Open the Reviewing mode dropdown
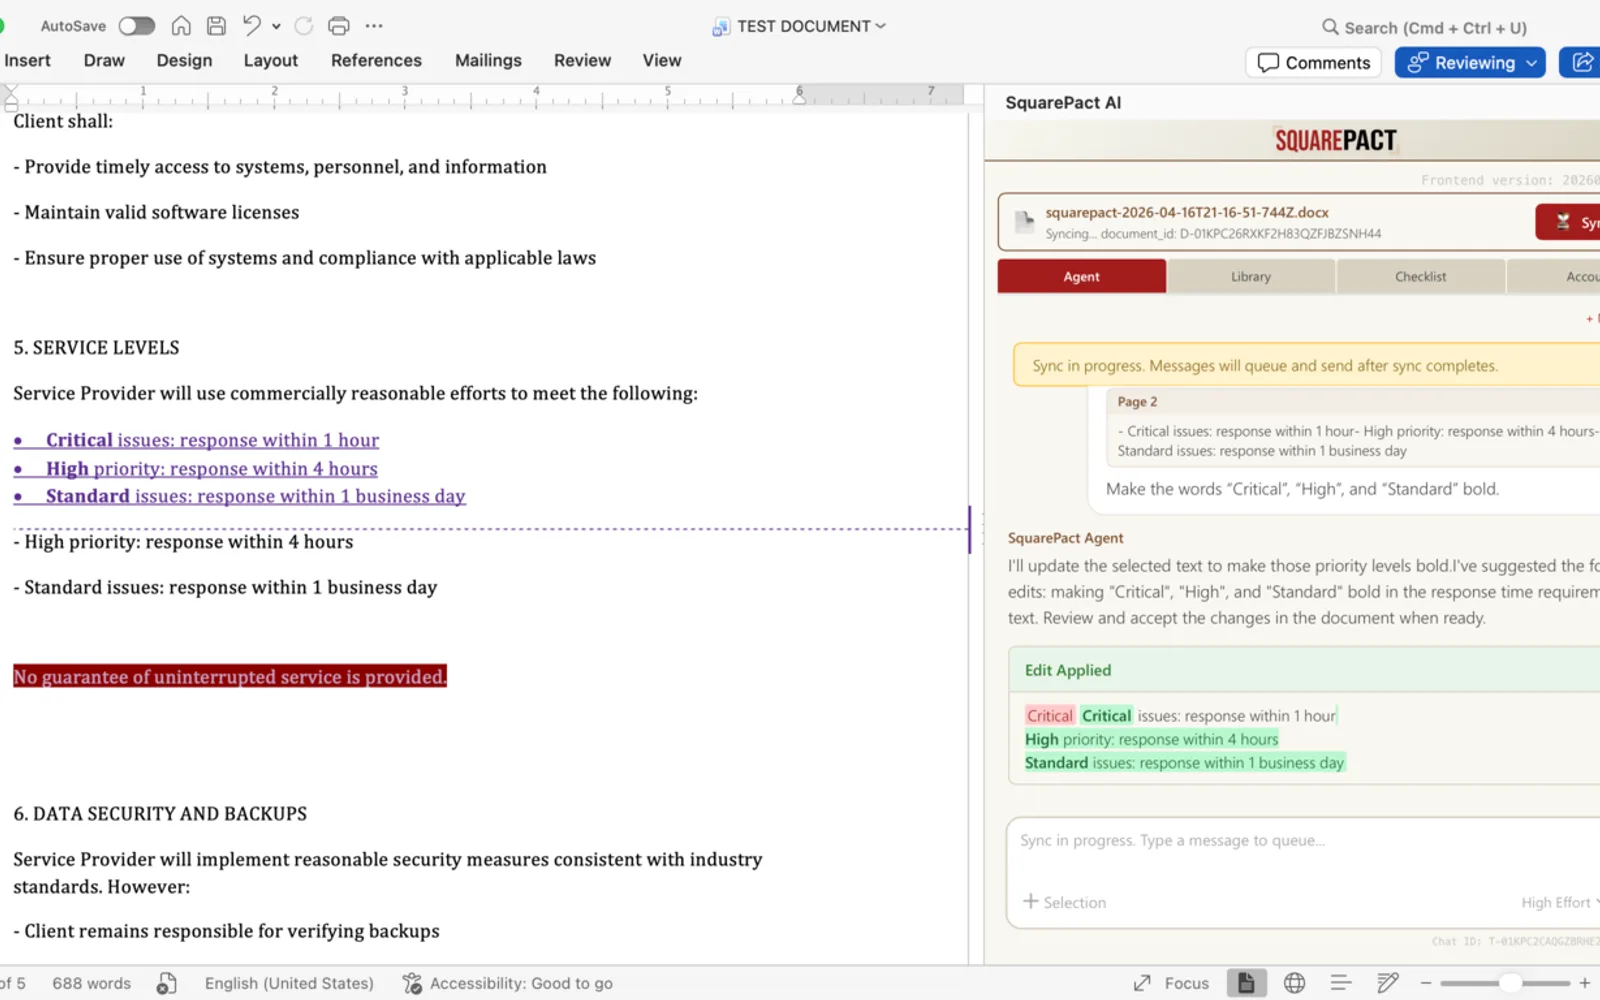The height and width of the screenshot is (1000, 1600). coord(1531,63)
